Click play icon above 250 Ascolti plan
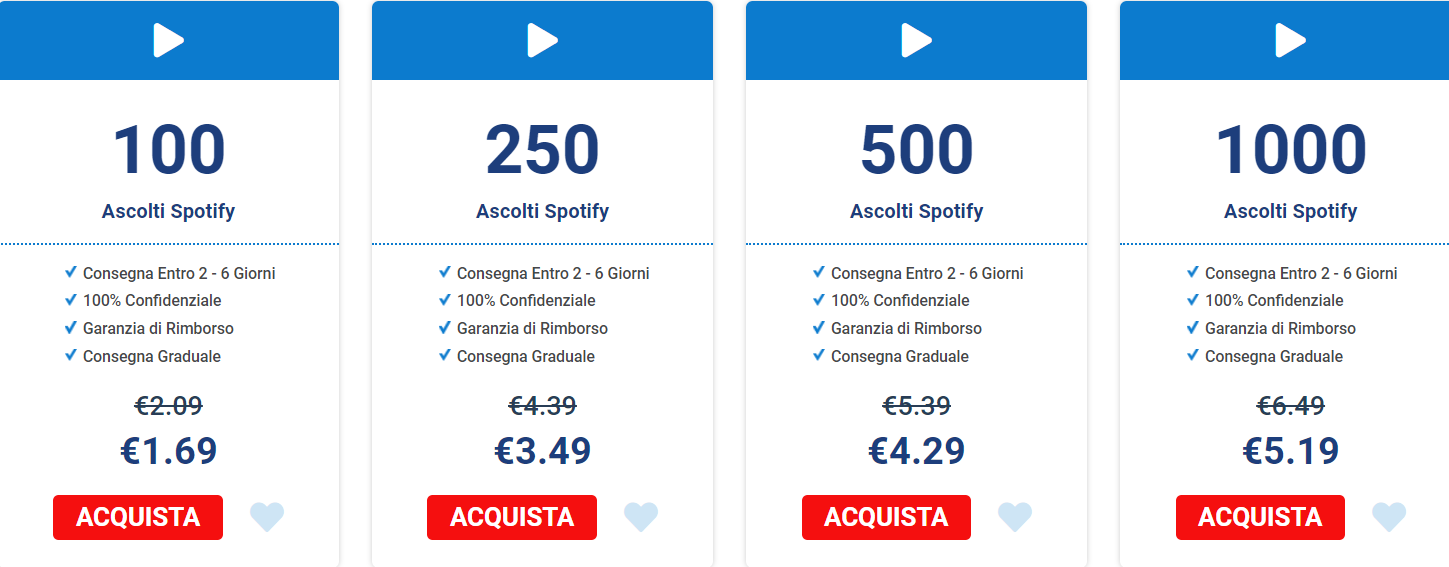 click(x=542, y=40)
